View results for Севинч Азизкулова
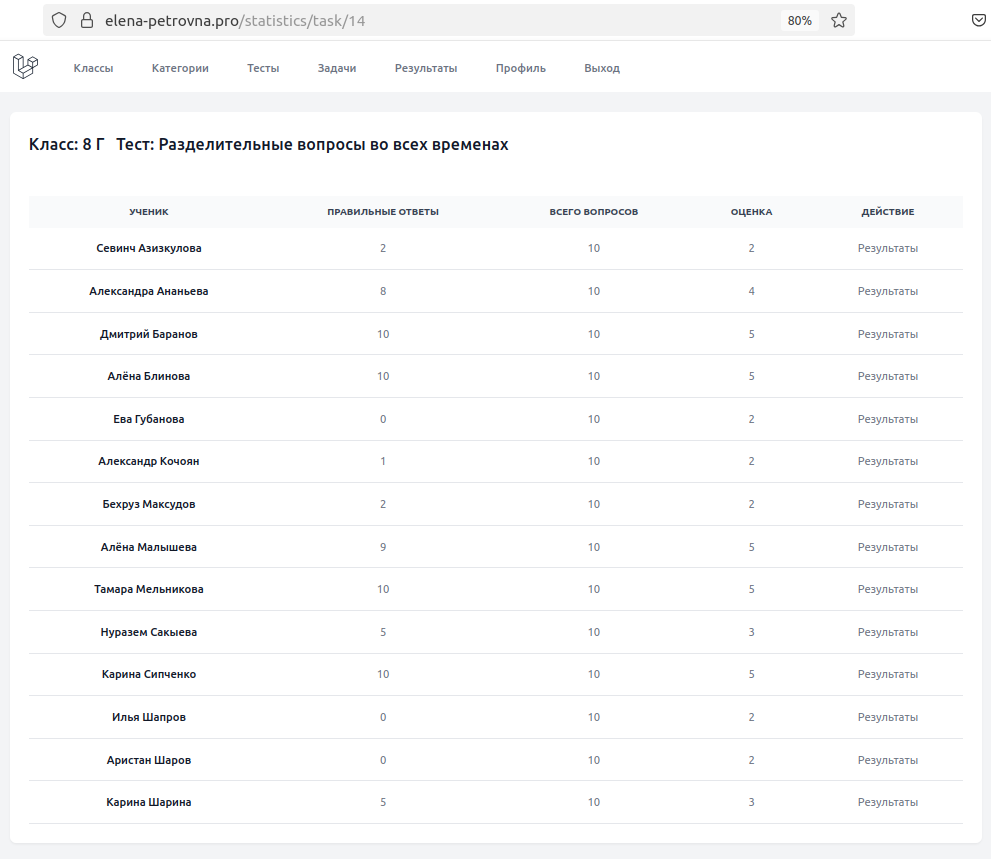Viewport: 991px width, 859px height. (x=887, y=248)
